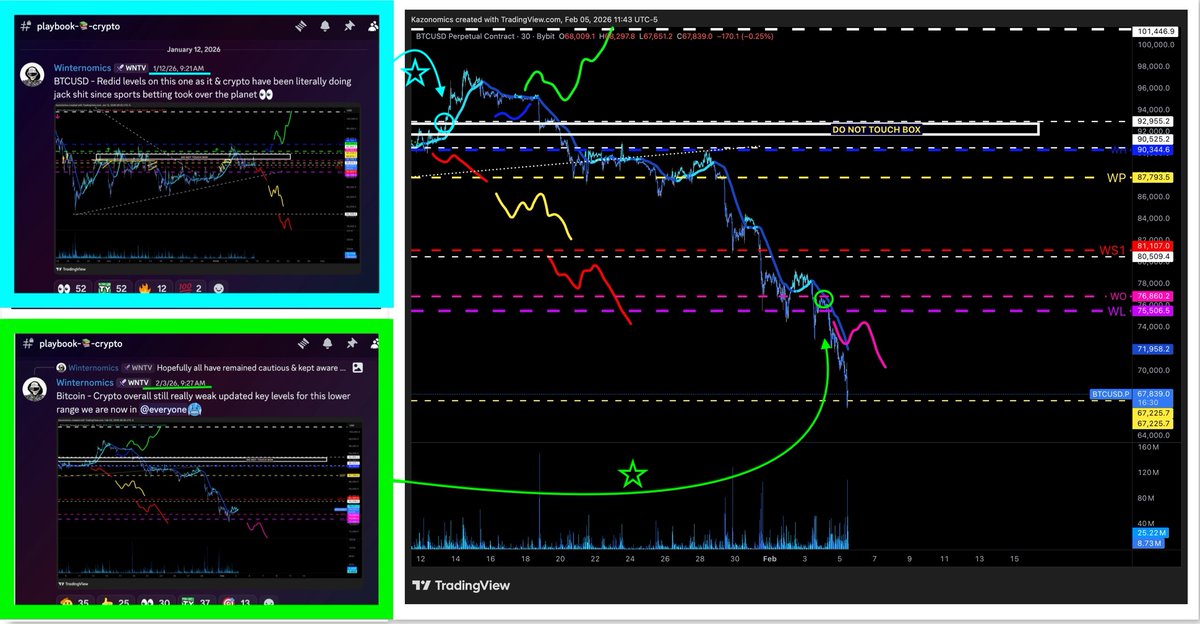Click blue 71,958.2 price label
This screenshot has width=1200, height=624.
(1155, 350)
